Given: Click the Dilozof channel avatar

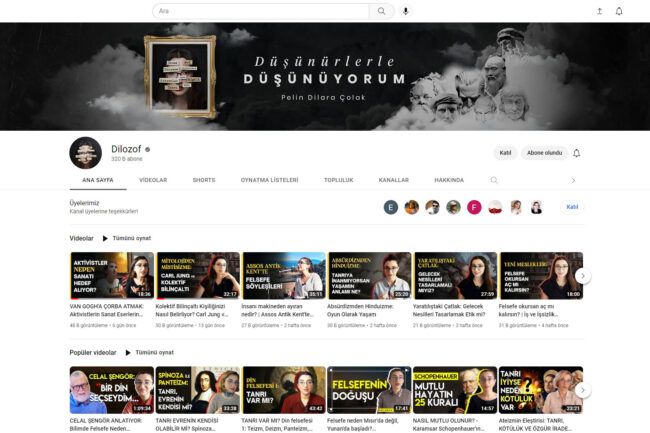Looking at the screenshot, I should pyautogui.click(x=85, y=153).
